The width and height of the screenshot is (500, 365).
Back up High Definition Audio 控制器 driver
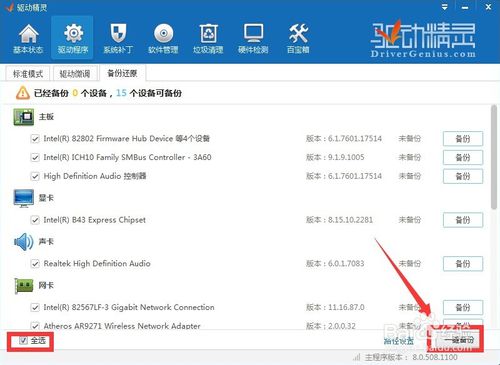pos(463,176)
